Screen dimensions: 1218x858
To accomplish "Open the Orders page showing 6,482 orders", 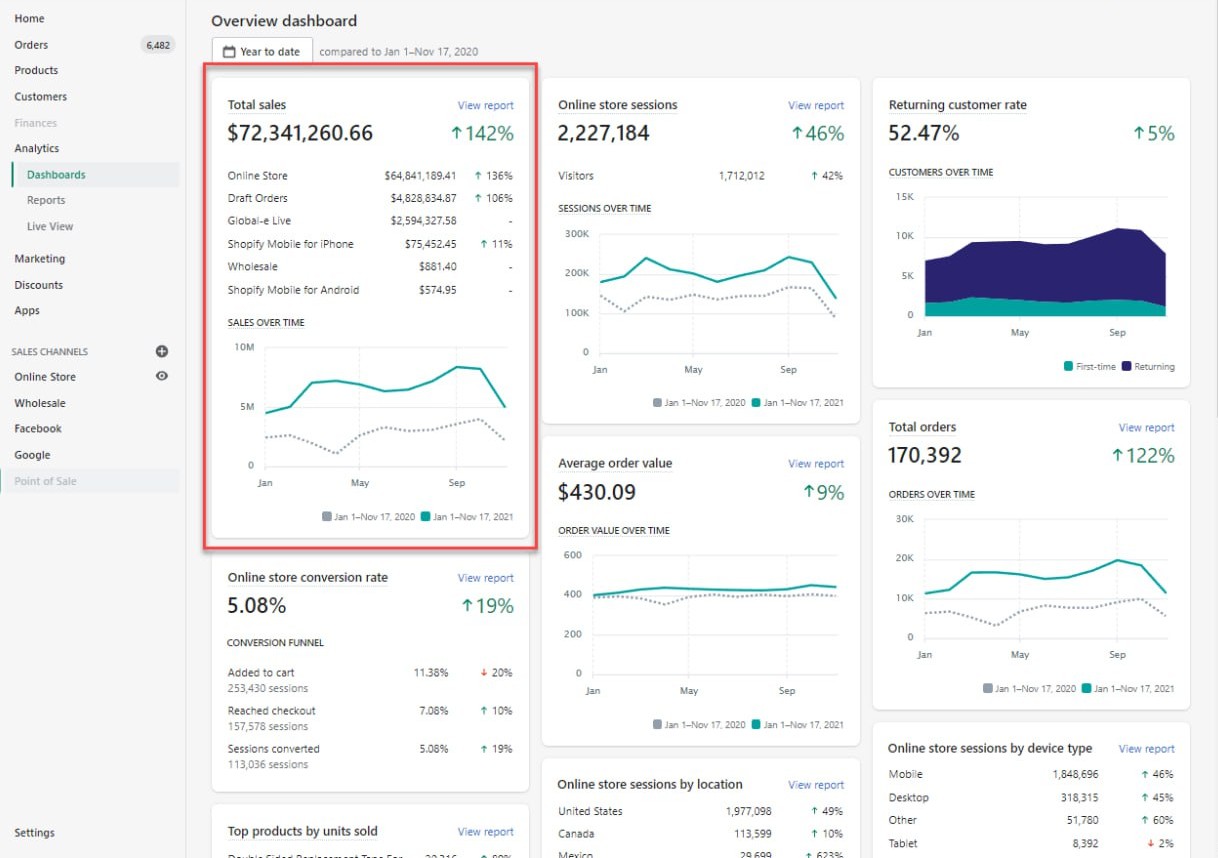I will pos(31,44).
